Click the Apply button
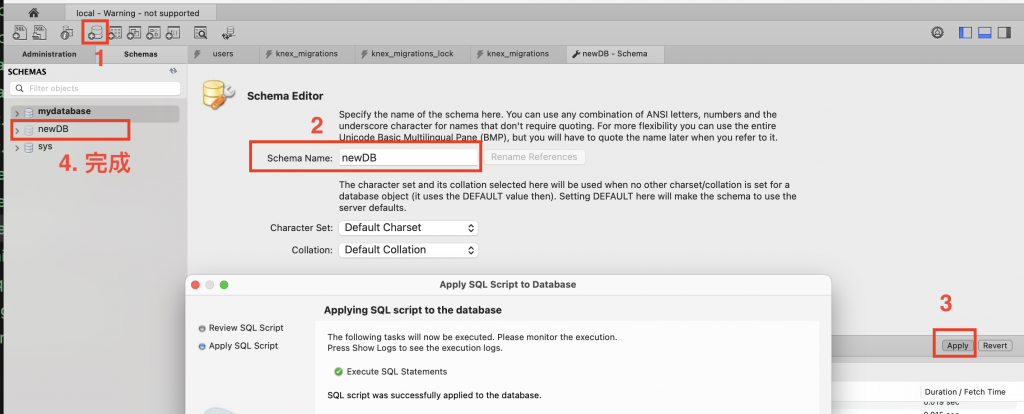Viewport: 1024px width, 414px height. tap(957, 346)
